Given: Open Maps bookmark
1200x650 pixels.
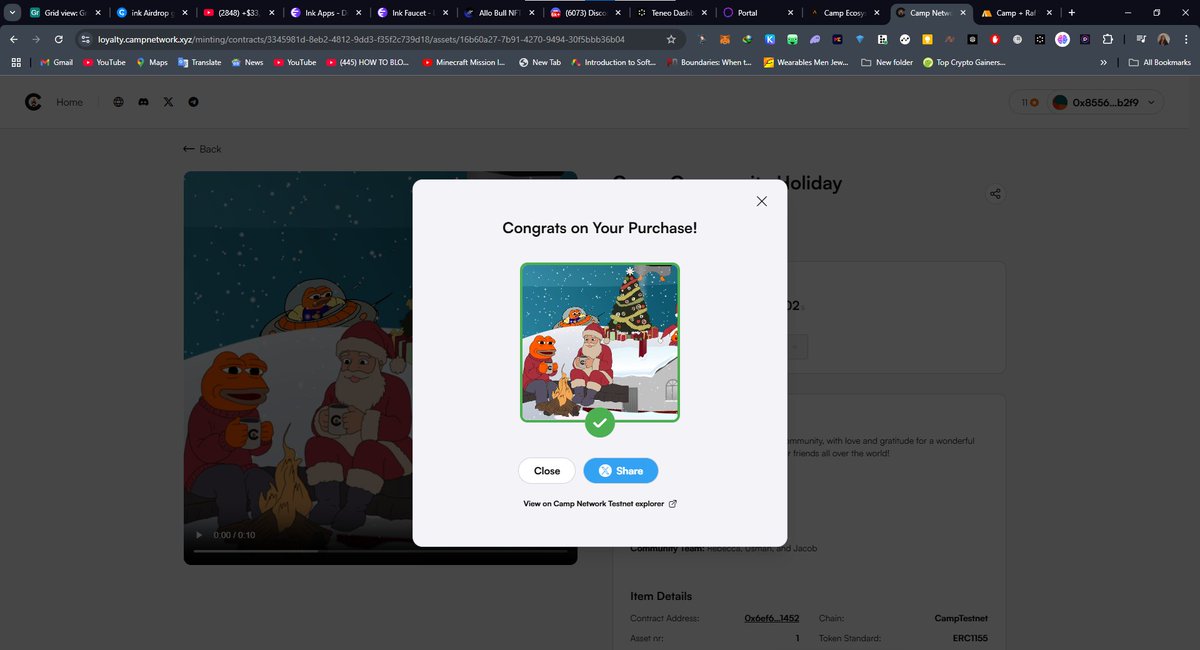Looking at the screenshot, I should point(152,62).
